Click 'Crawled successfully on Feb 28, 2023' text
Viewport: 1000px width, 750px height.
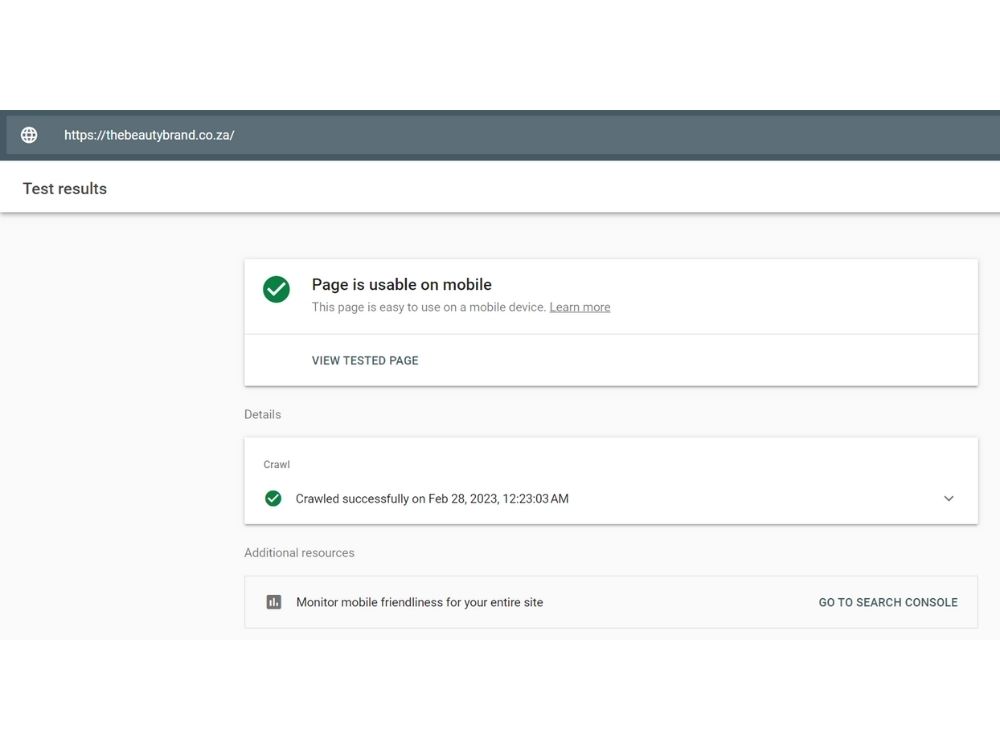click(432, 499)
